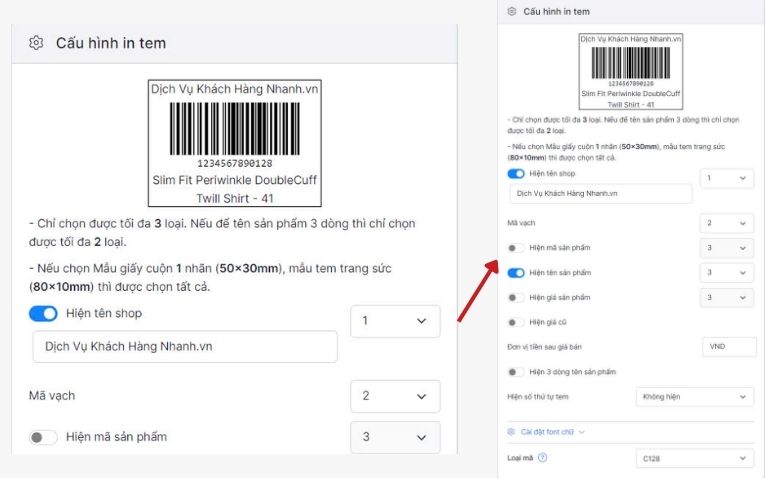The width and height of the screenshot is (765, 478).
Task: Open the Hiện tên shop order dropdown in small panel
Action: (726, 178)
